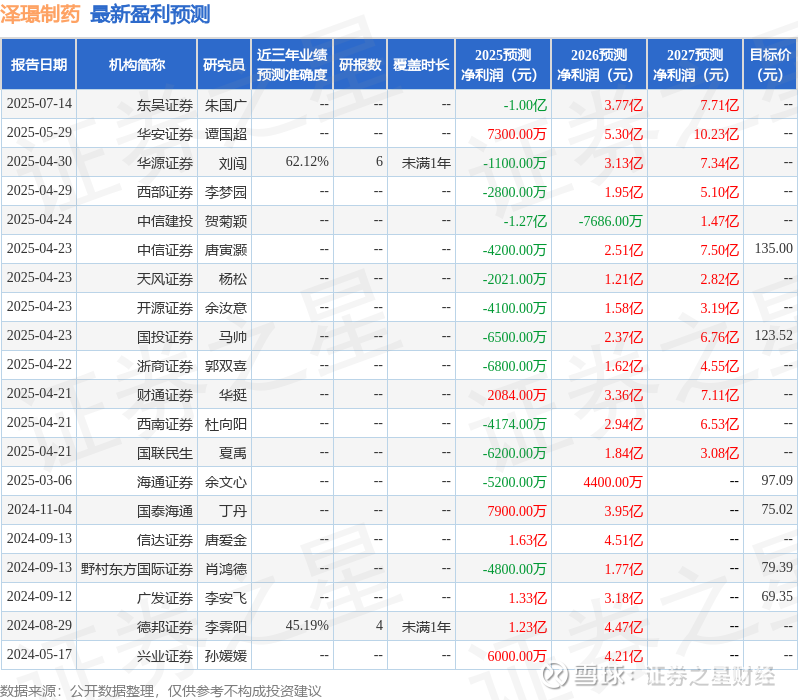
Task: Click the 45.19% accuracy value
Action: tap(307, 626)
